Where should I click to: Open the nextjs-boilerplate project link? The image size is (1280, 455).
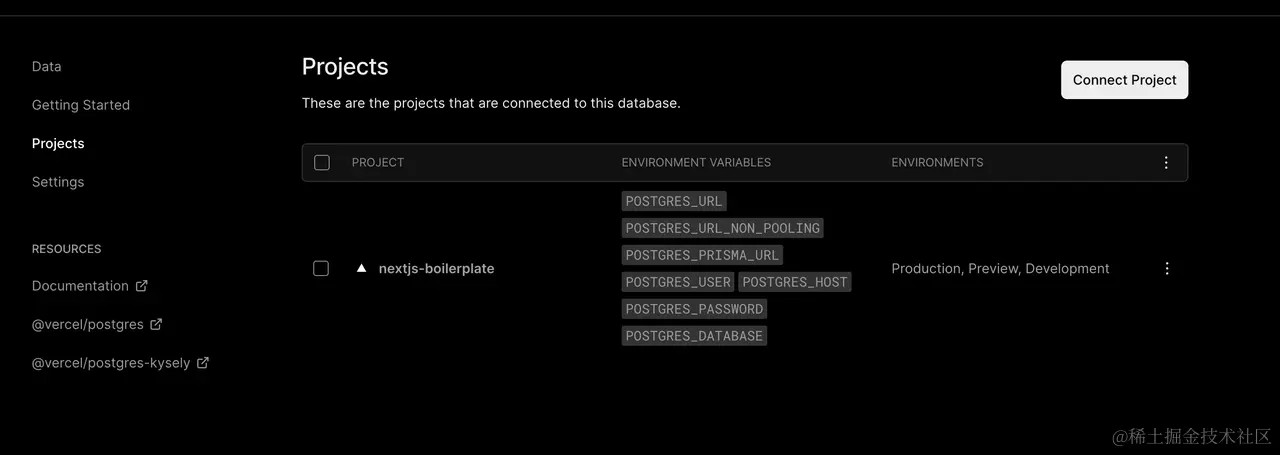pos(436,268)
